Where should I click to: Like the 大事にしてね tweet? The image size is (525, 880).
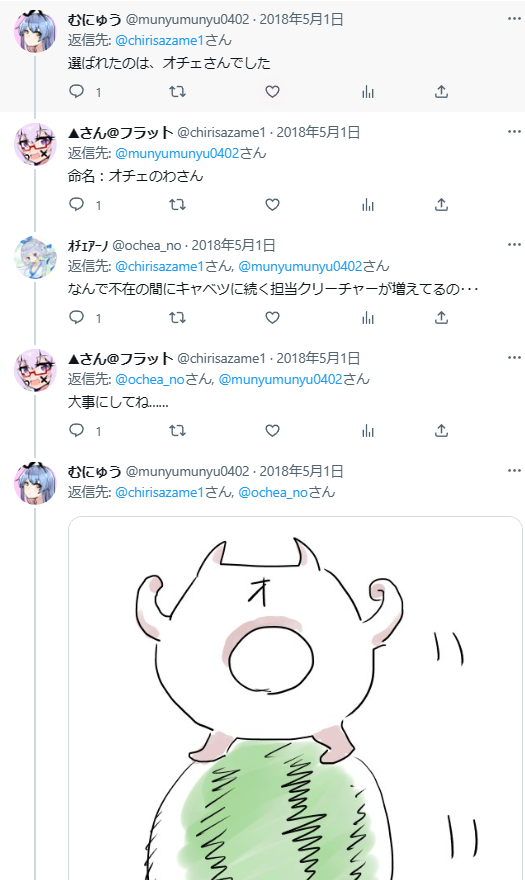pyautogui.click(x=272, y=430)
